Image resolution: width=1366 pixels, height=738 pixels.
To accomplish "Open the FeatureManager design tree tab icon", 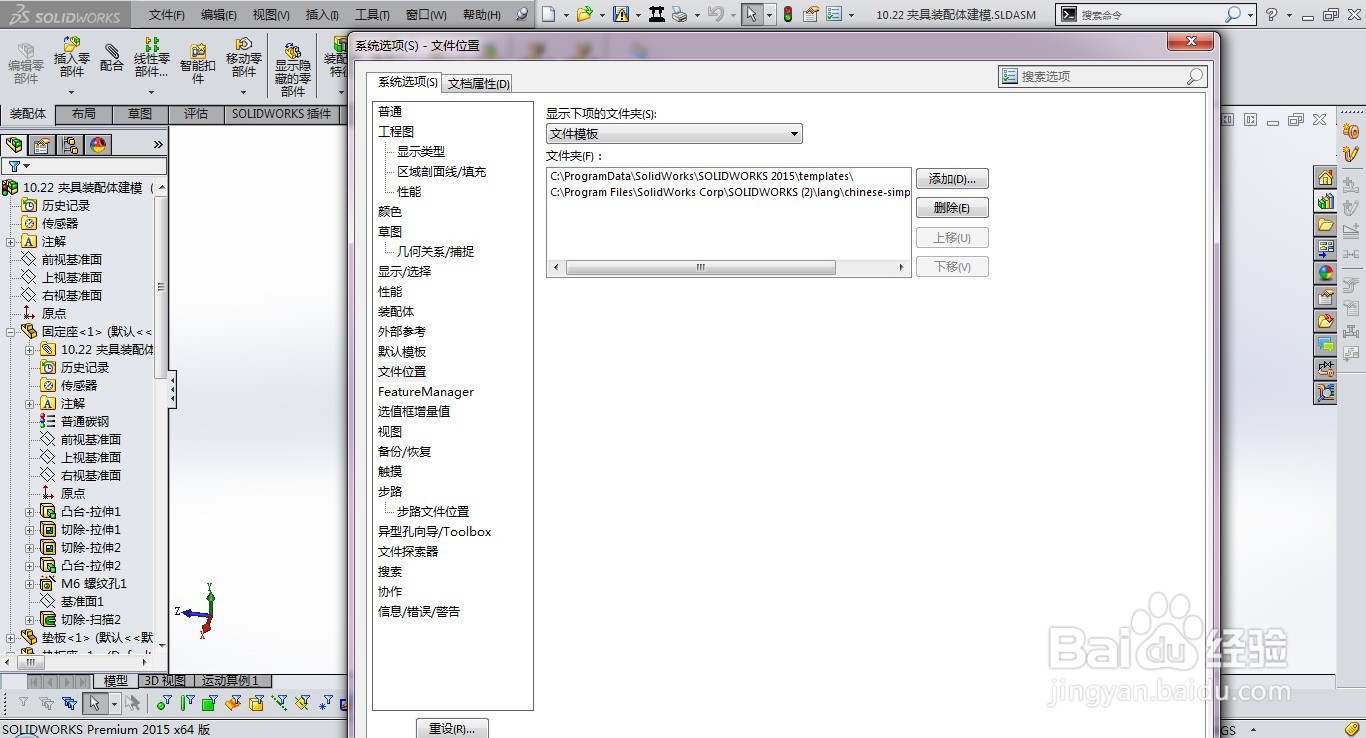I will click(14, 145).
